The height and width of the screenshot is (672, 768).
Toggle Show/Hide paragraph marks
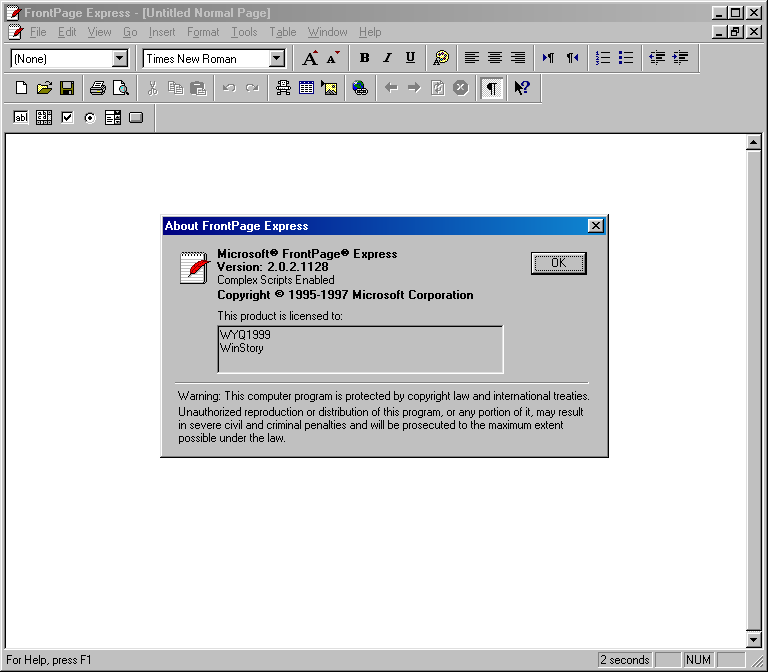click(x=491, y=88)
